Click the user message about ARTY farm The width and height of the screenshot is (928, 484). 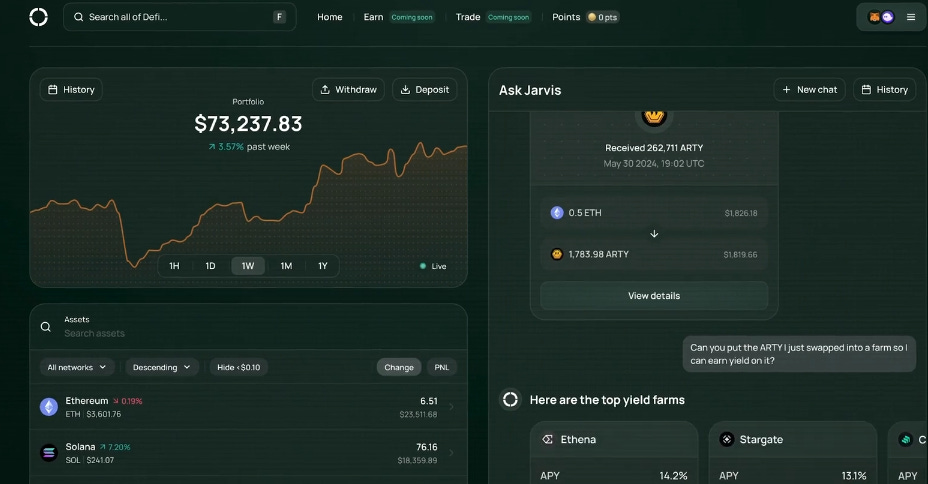[799, 354]
